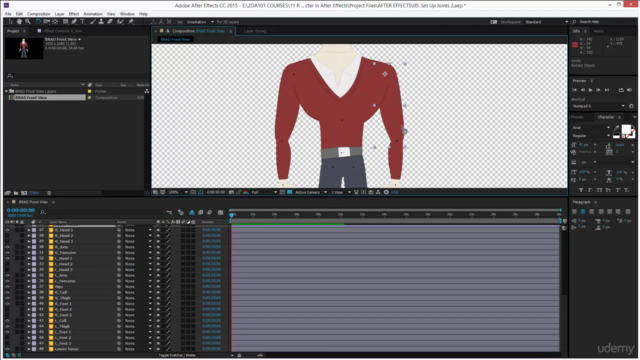Image resolution: width=640 pixels, height=360 pixels.
Task: Click the R_Arm layer label color swatch
Action: pyautogui.click(x=34, y=247)
